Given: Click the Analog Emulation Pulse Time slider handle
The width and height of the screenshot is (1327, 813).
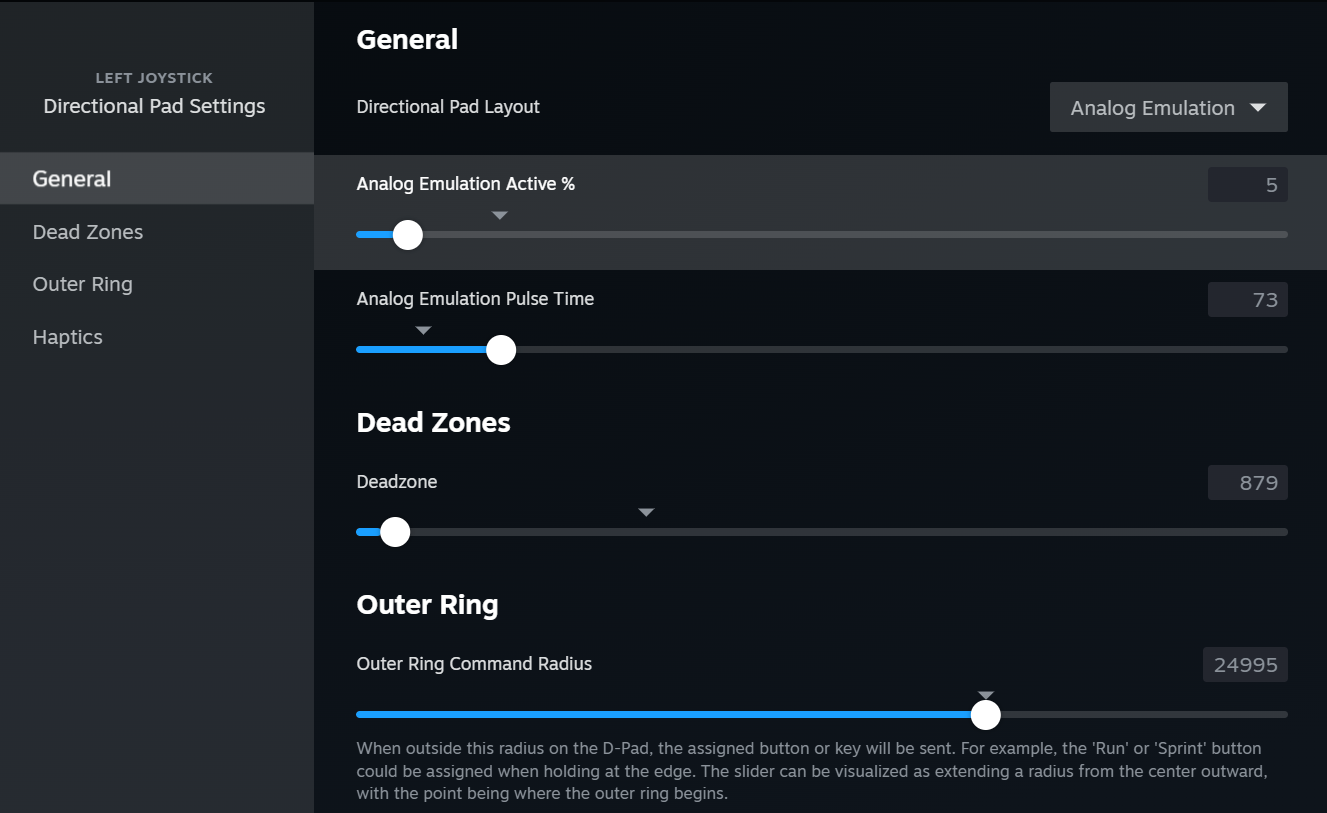Looking at the screenshot, I should click(501, 350).
